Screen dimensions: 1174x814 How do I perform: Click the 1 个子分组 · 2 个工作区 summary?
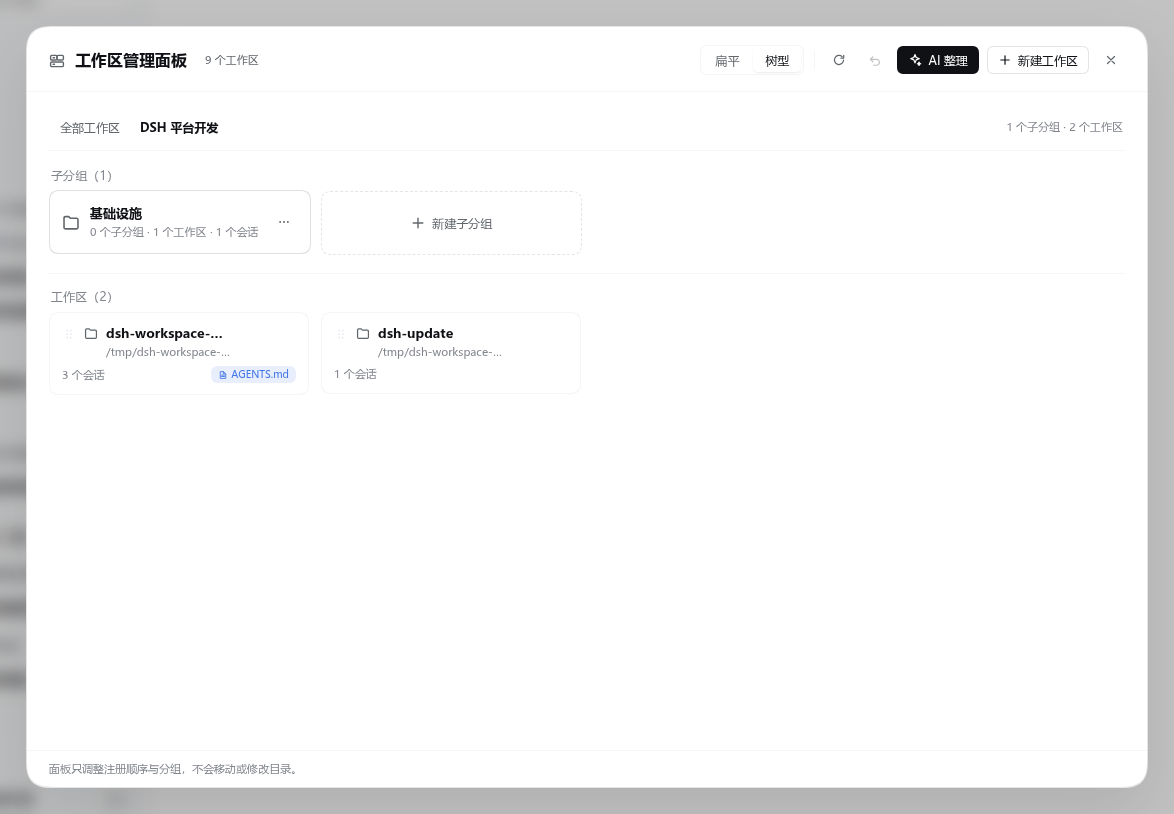tap(1064, 127)
